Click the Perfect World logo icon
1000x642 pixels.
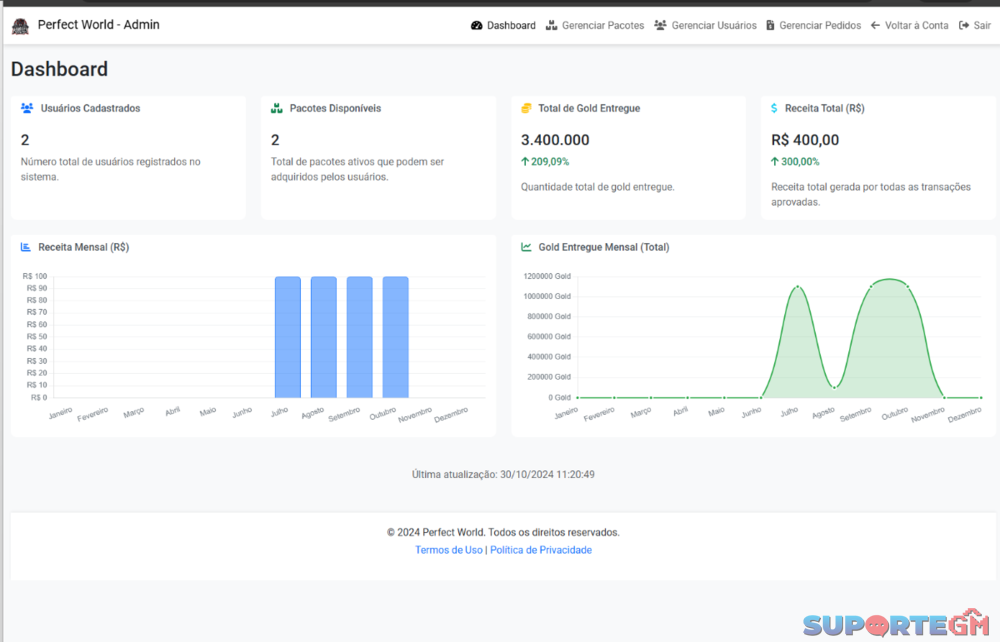(x=20, y=25)
